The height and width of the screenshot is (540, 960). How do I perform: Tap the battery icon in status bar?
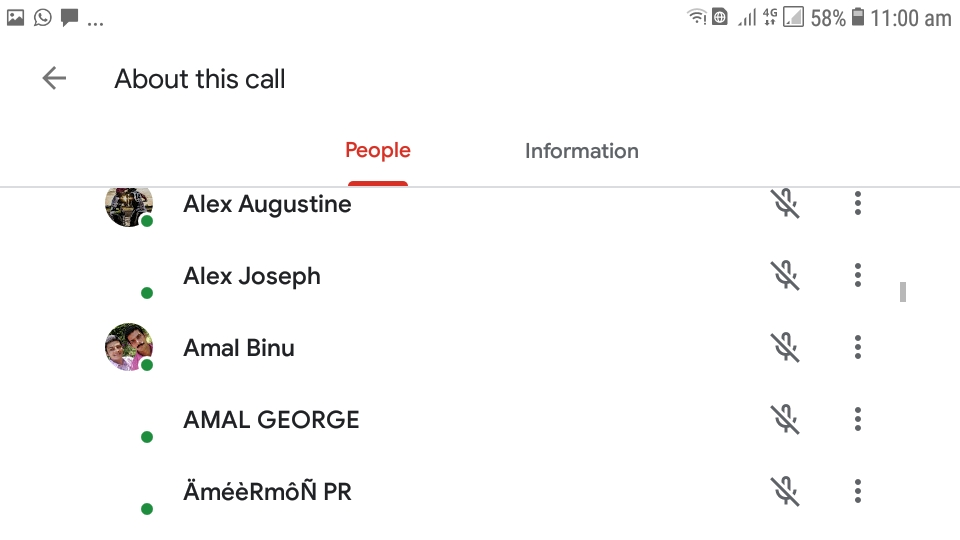click(857, 17)
